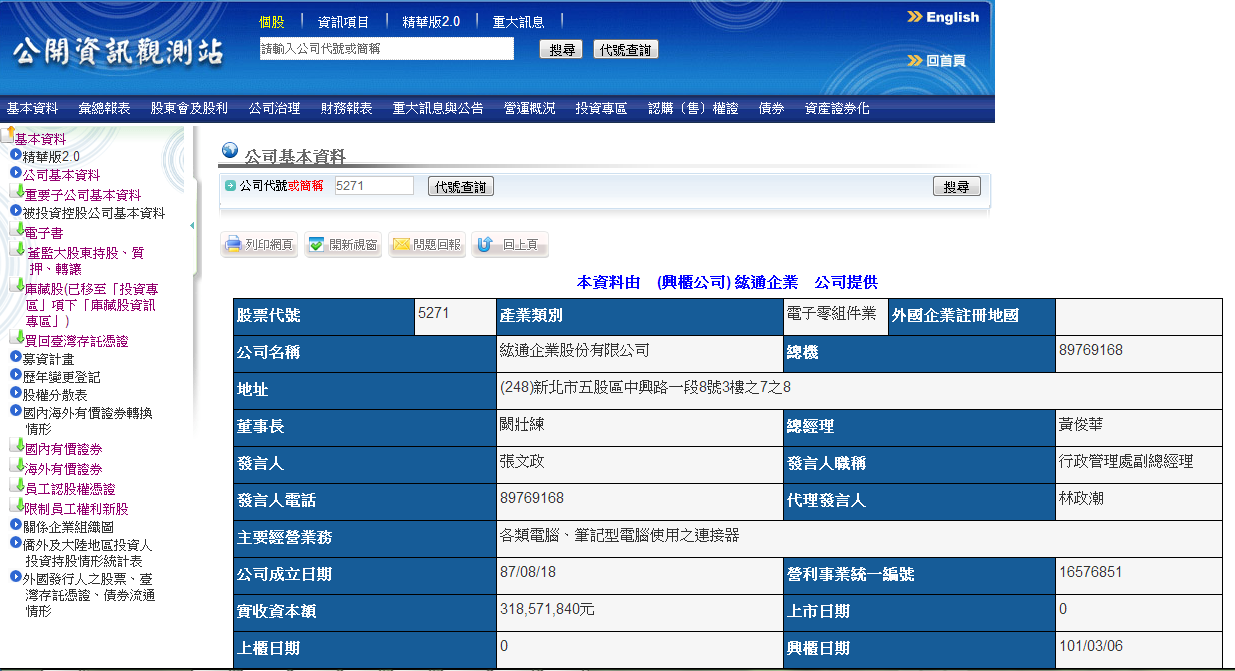1235x671 pixels.
Task: Click 代號查詢 beside the 5271 field
Action: pyautogui.click(x=461, y=187)
